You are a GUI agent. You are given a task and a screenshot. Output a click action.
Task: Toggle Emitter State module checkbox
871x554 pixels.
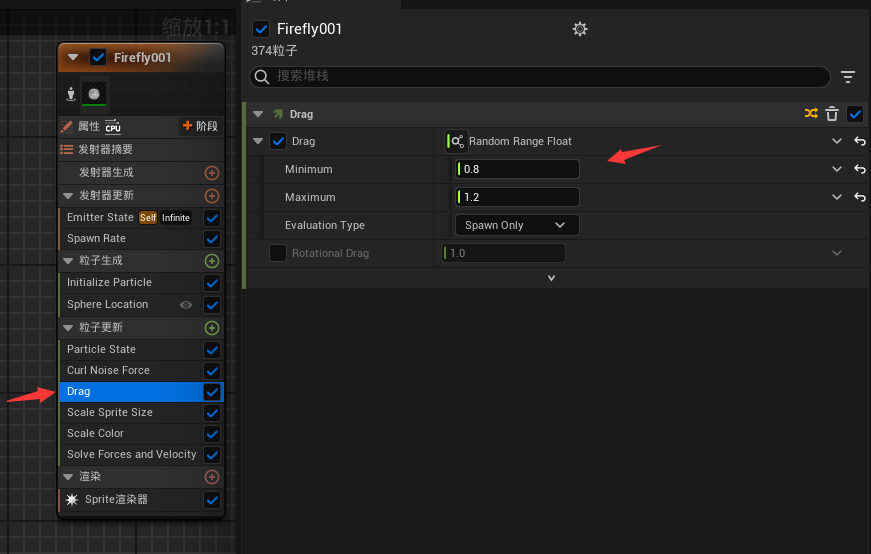coord(212,218)
